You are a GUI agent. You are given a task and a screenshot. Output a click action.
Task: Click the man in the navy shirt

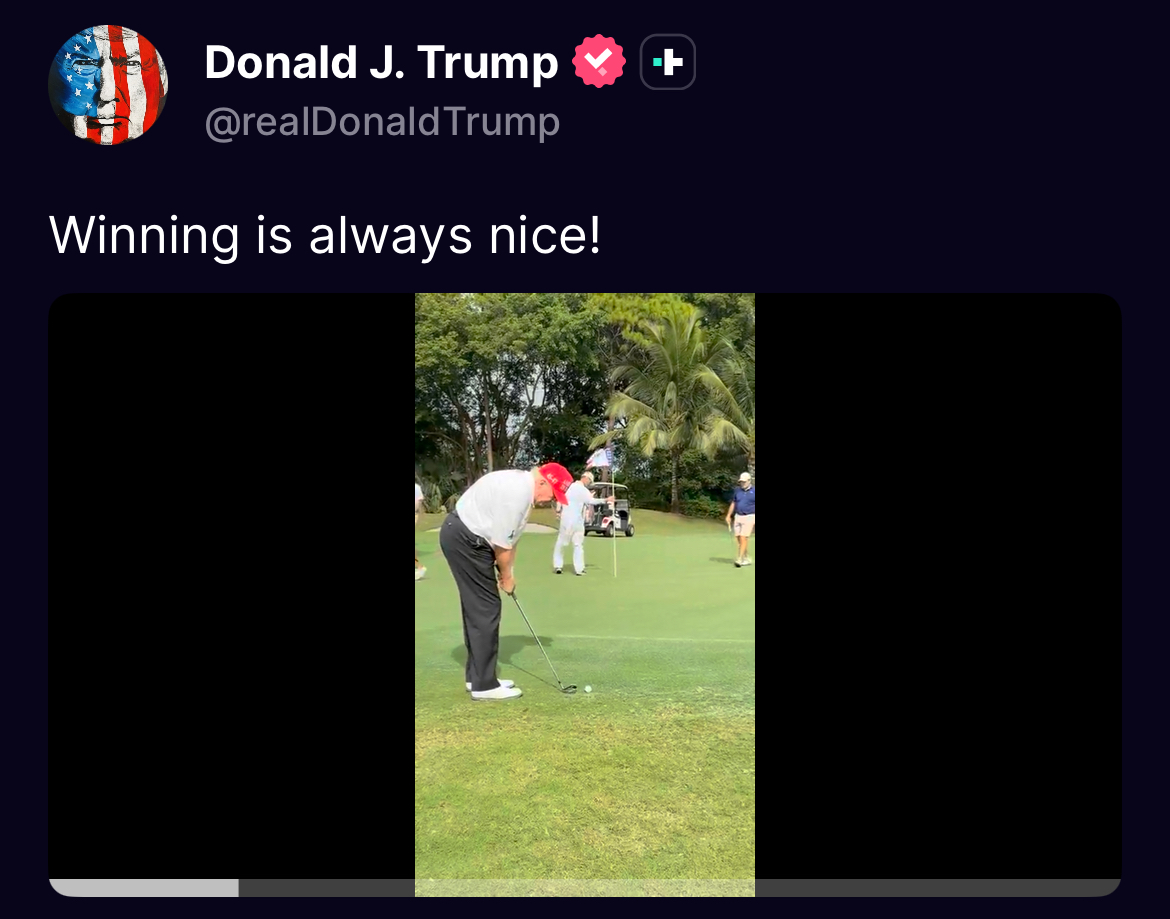[x=742, y=518]
